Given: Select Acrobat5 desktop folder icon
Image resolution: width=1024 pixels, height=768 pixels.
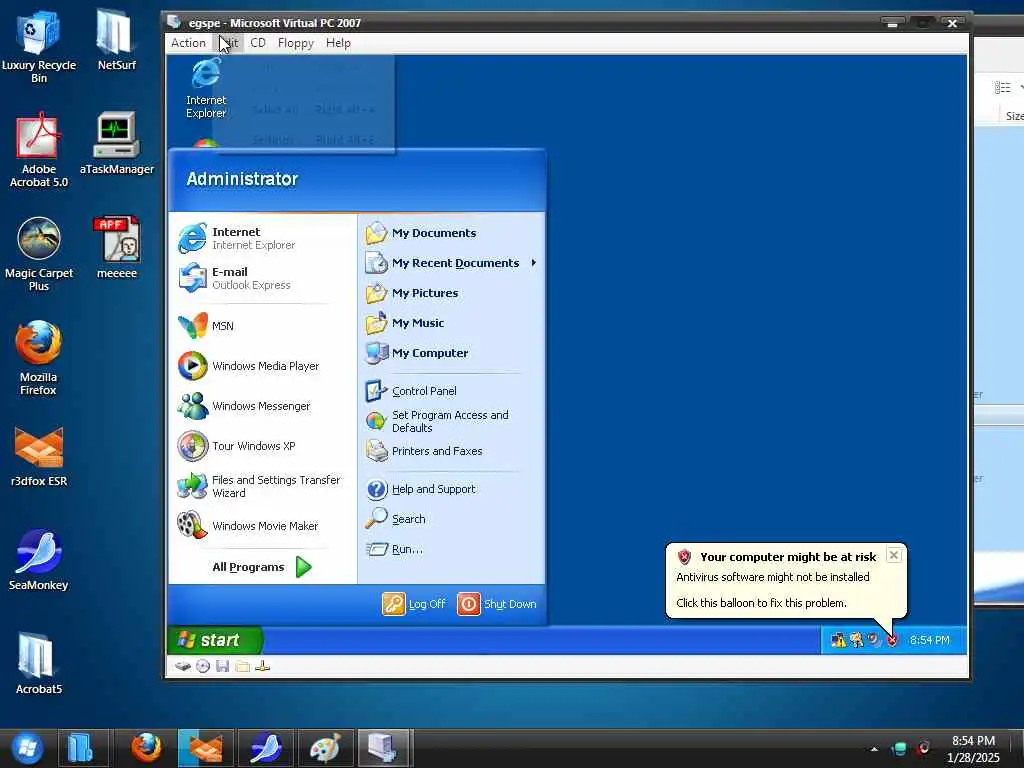Looking at the screenshot, I should click(39, 664).
